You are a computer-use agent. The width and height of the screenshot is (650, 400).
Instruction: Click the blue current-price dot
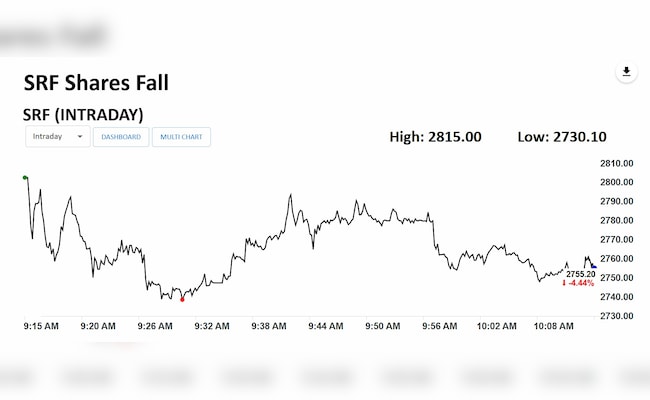click(x=593, y=266)
